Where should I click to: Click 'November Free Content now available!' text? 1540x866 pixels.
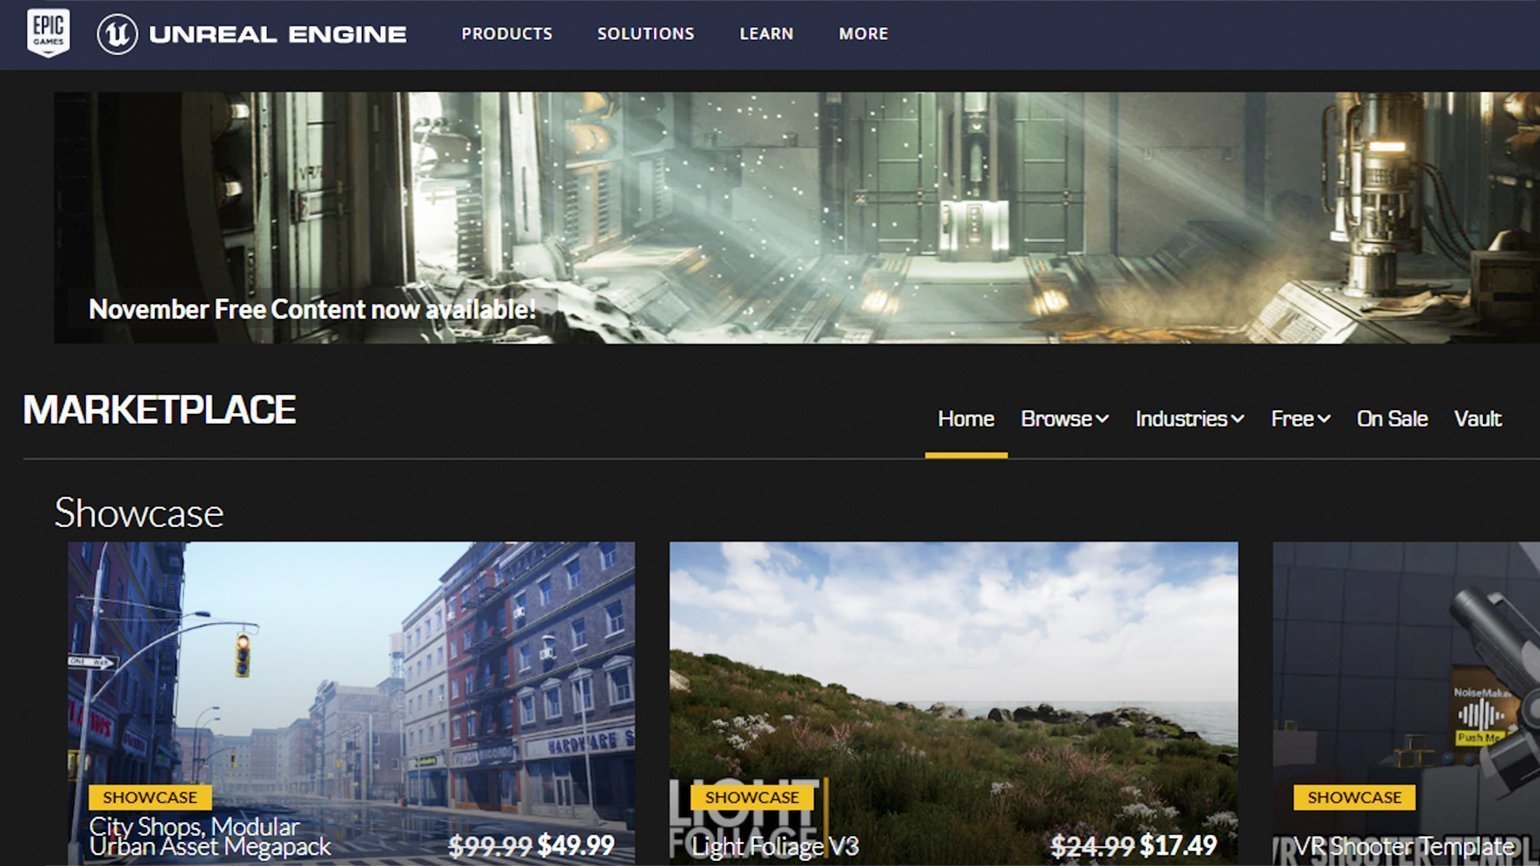(x=312, y=309)
